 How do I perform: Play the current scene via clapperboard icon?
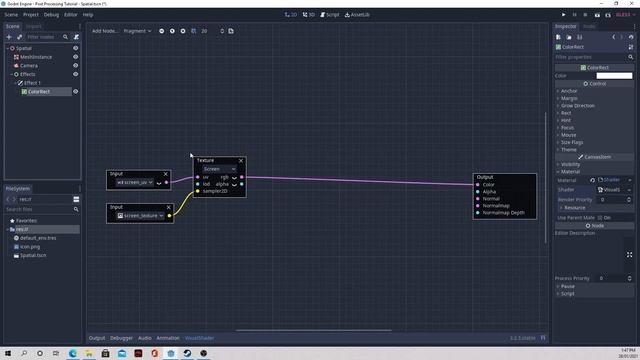(597, 15)
